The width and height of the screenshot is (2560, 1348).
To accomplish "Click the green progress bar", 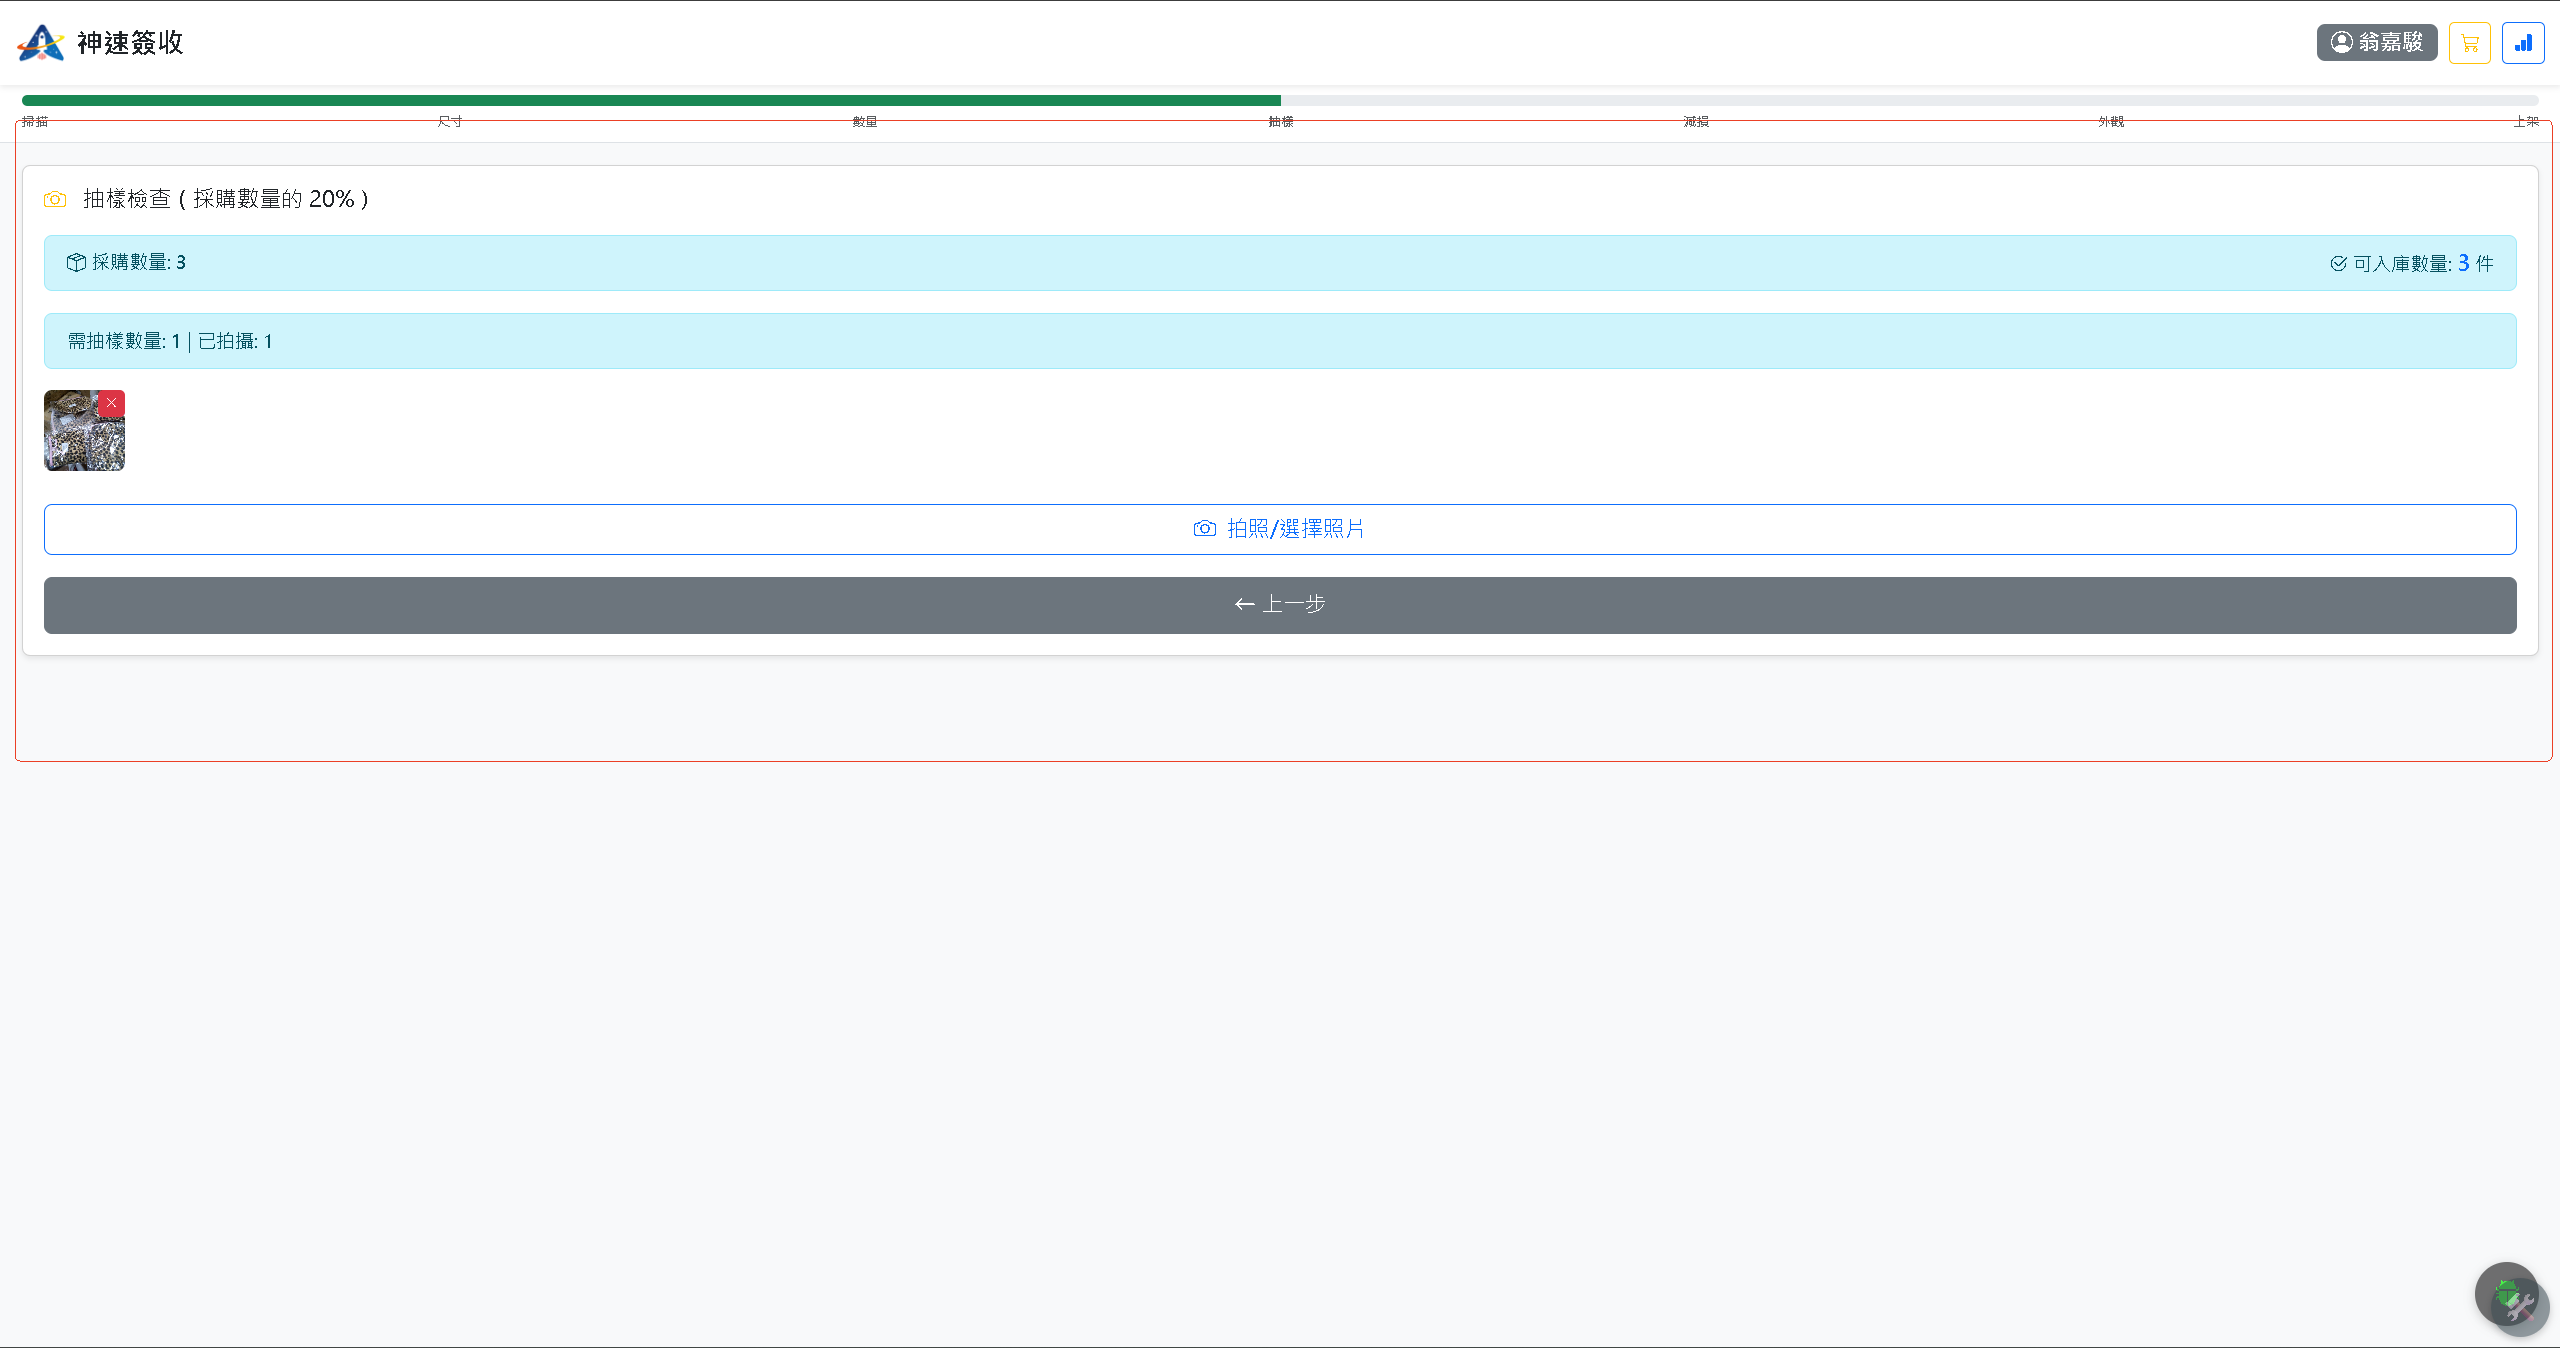I will (651, 100).
